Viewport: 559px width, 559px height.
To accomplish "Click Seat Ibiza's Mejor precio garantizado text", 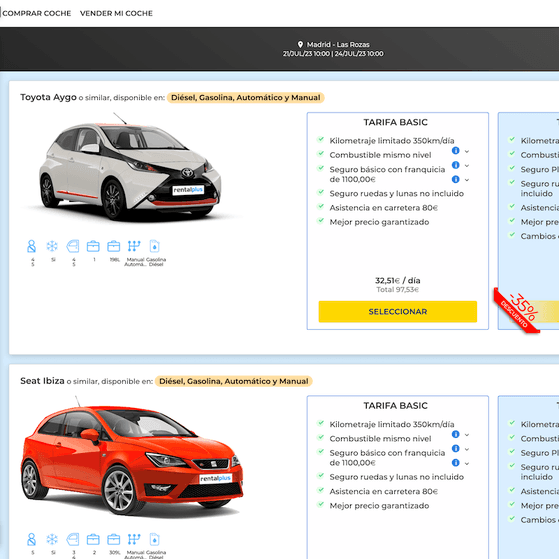I will [x=379, y=506].
